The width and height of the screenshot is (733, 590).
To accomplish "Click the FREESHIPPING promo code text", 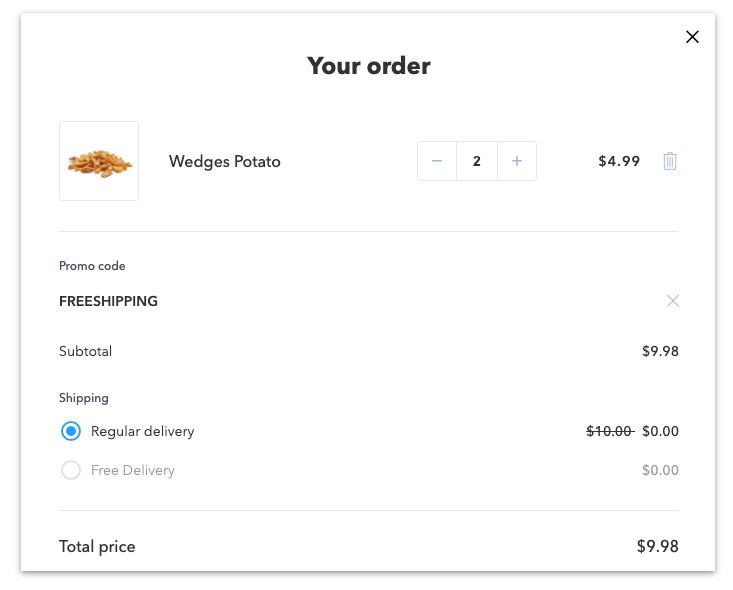I will [x=108, y=301].
